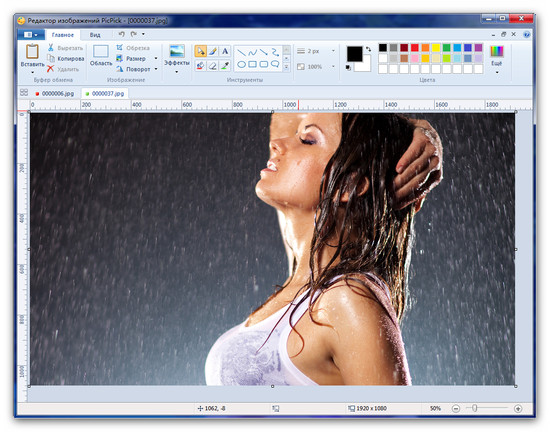
Task: Select the rounded rectangle shape
Action: click(x=264, y=65)
